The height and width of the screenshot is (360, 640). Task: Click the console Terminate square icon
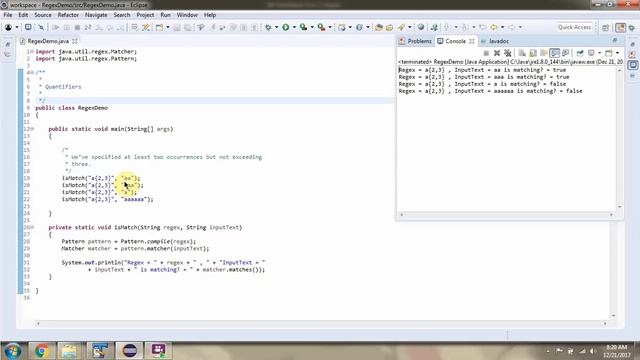[x=486, y=53]
